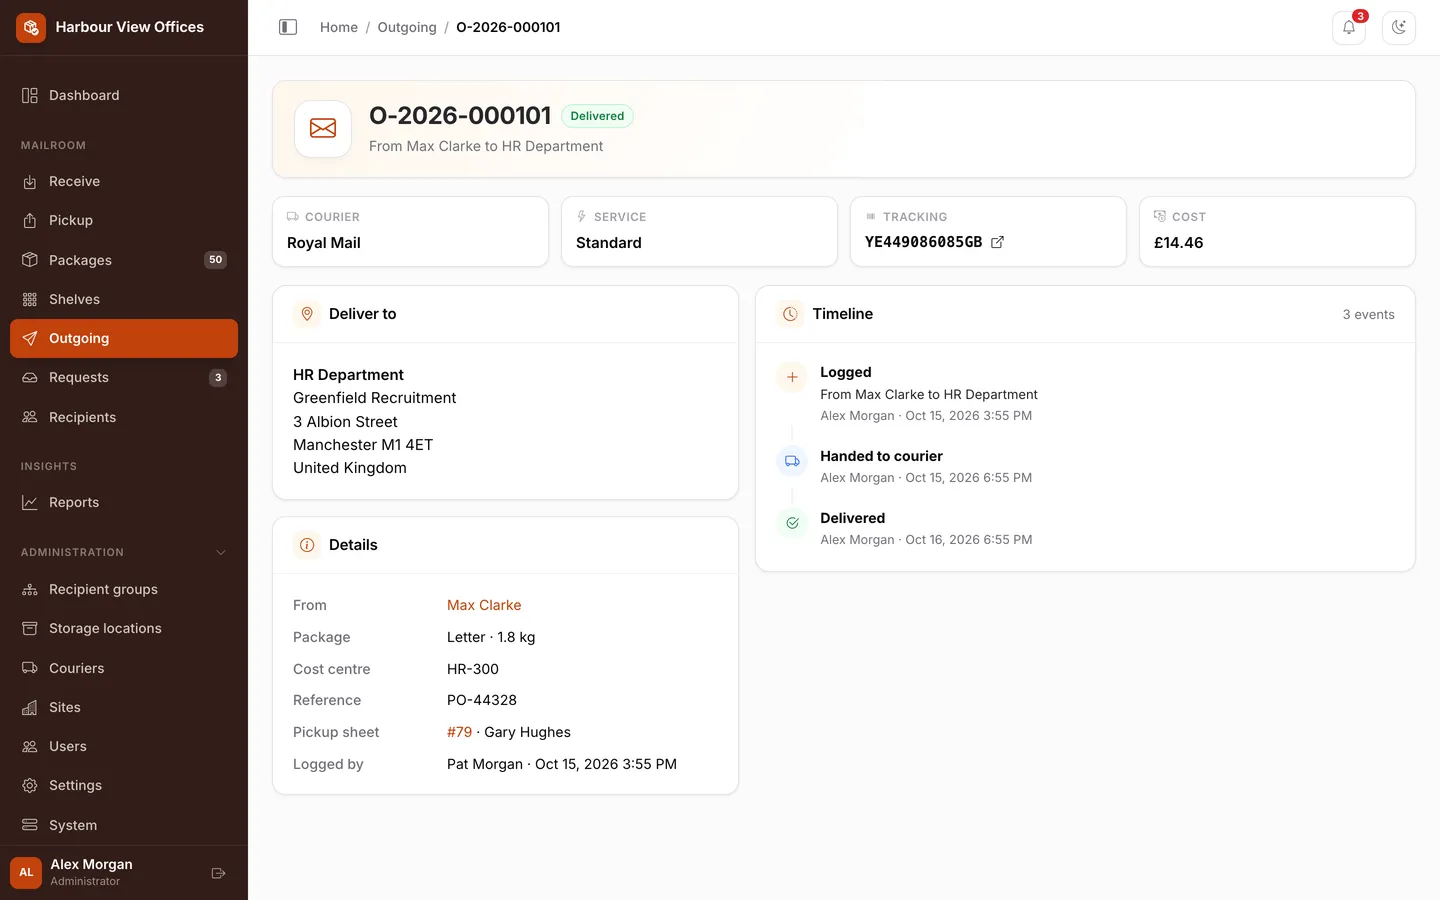Click the log out icon
Image resolution: width=1440 pixels, height=900 pixels.
pos(218,873)
